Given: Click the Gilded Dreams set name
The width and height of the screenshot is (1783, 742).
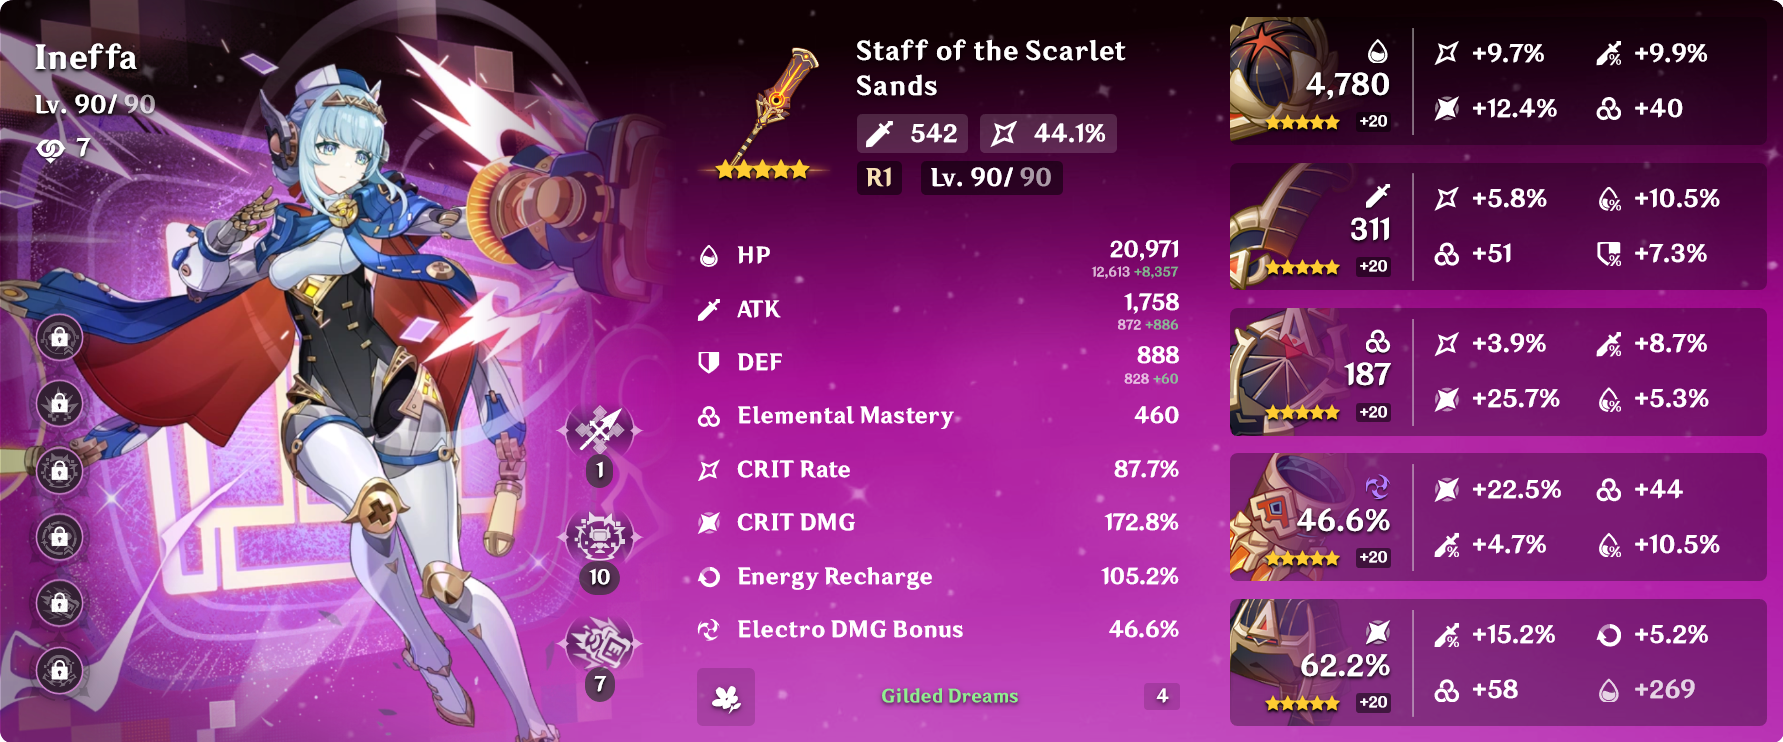Looking at the screenshot, I should (949, 696).
